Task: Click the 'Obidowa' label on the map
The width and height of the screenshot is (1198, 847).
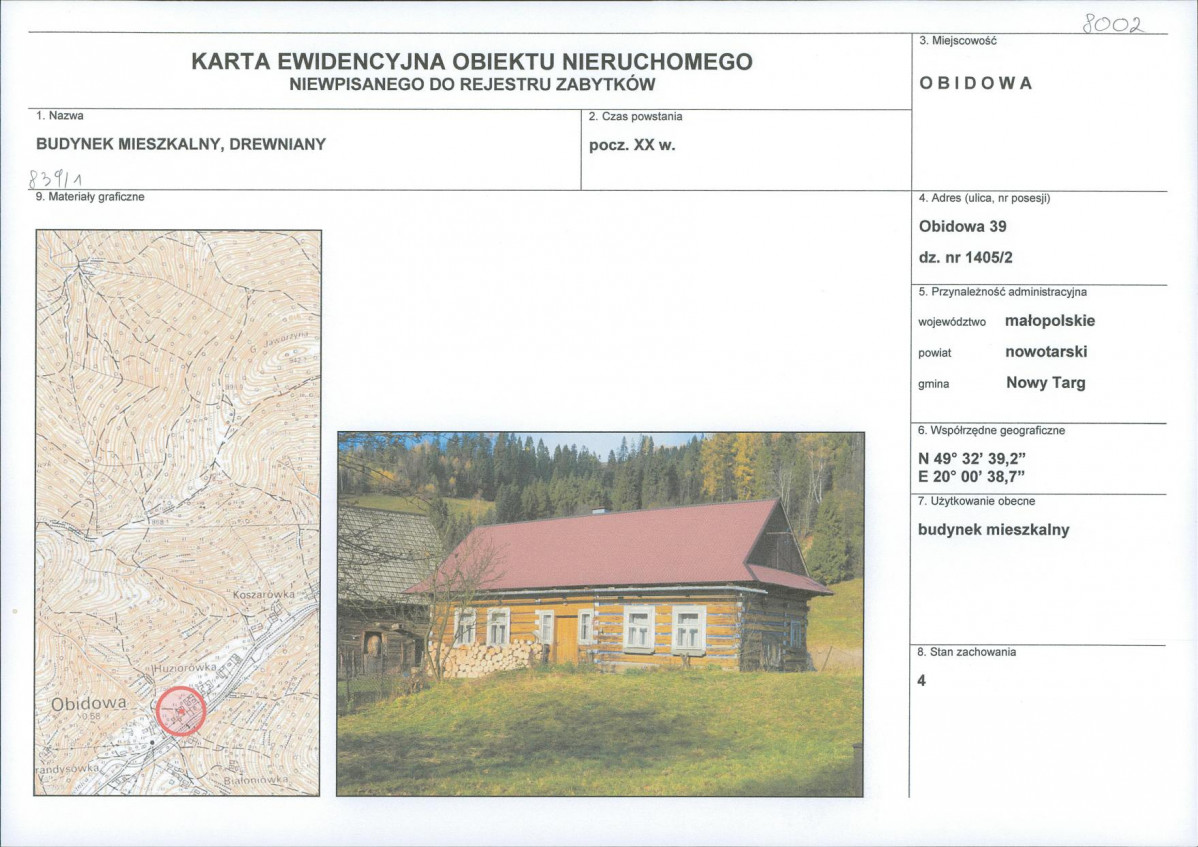Action: 89,703
